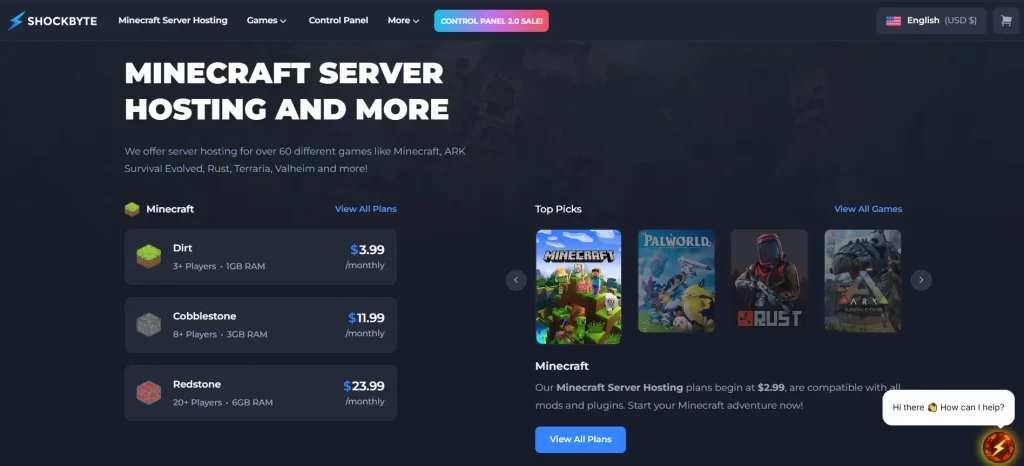Open the English (USD $) language selector
Image resolution: width=1024 pixels, height=466 pixels.
click(x=931, y=21)
